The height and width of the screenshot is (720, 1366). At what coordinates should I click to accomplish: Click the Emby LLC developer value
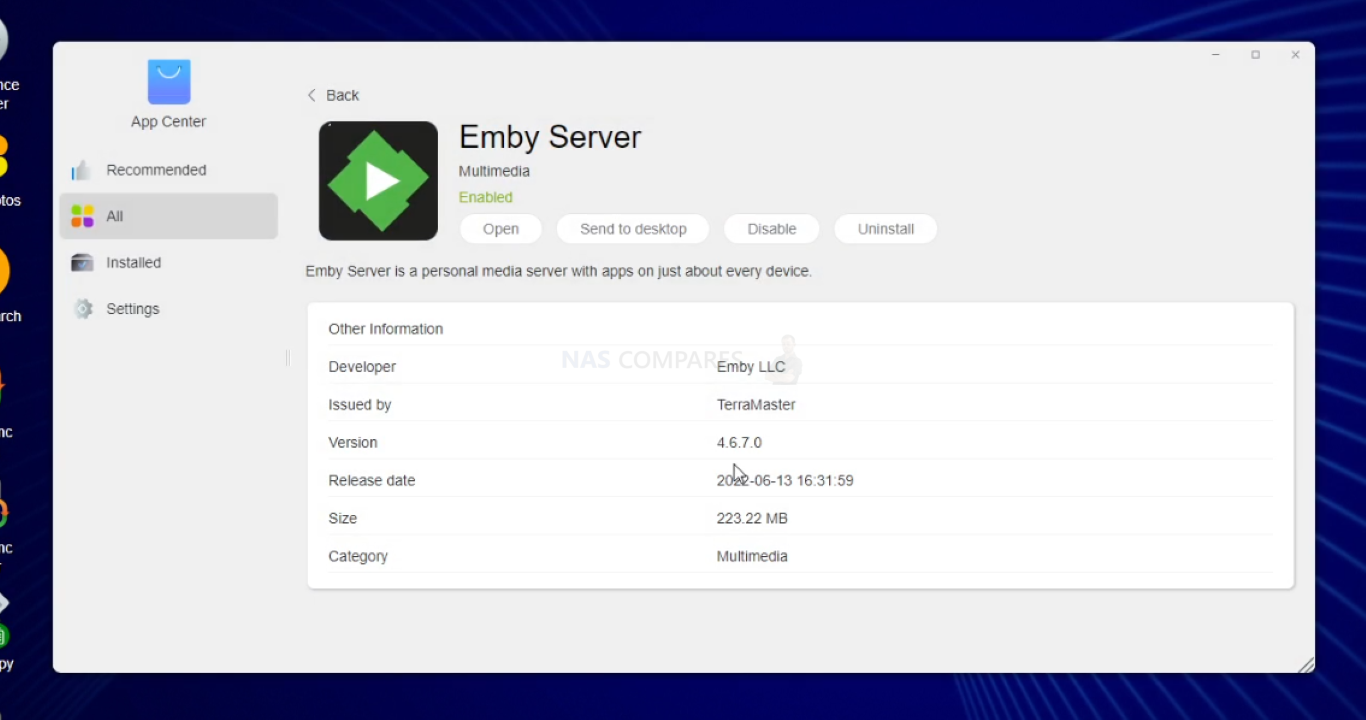(x=751, y=367)
